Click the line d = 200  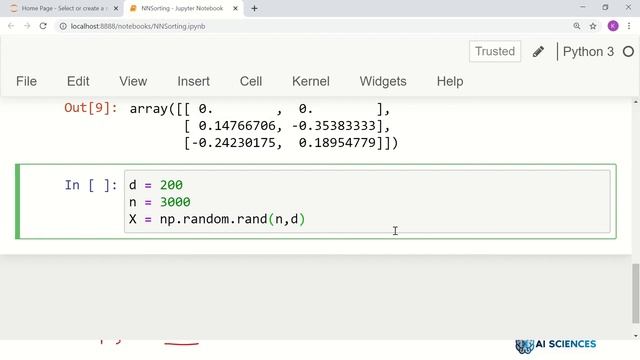click(x=156, y=185)
